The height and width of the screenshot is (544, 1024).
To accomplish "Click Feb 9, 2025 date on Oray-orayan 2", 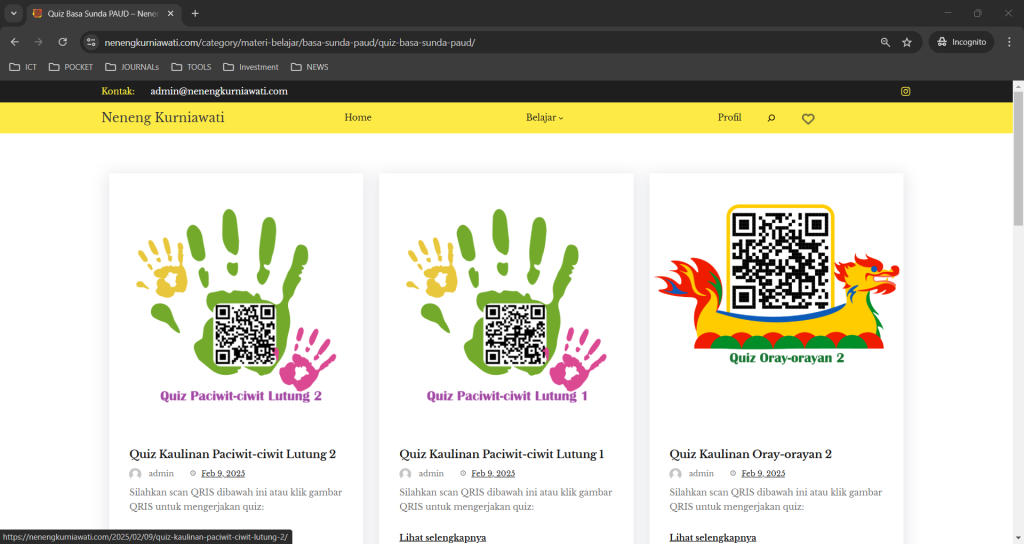I will tap(763, 473).
